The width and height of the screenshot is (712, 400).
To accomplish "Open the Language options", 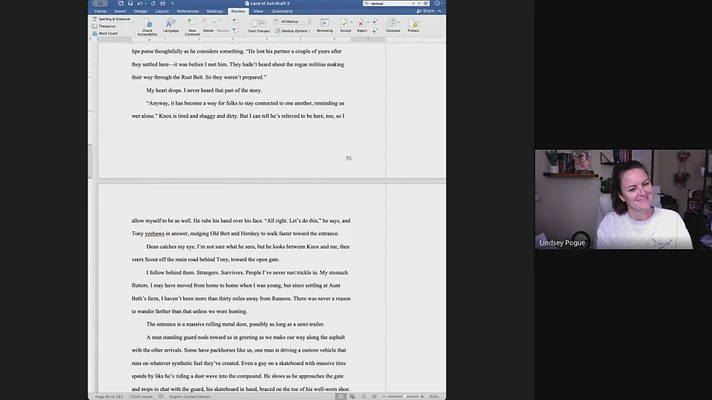I will [171, 26].
